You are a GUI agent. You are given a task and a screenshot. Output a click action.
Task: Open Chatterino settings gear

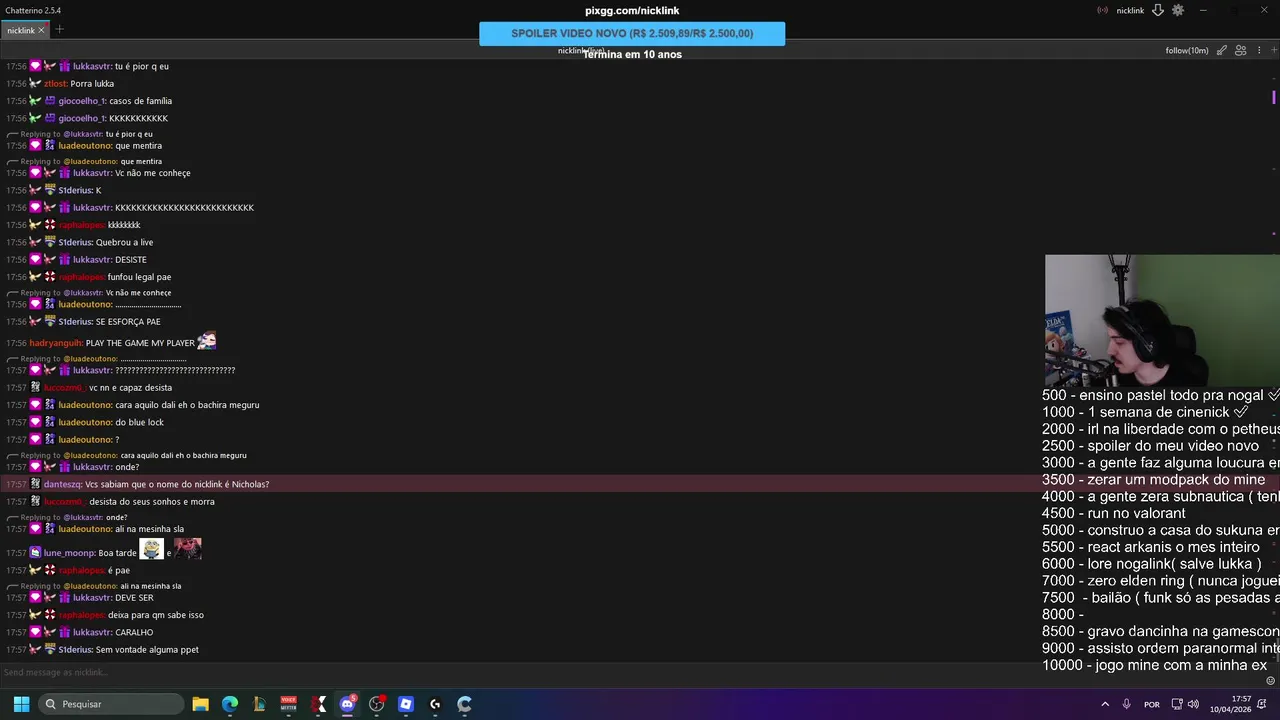[x=1178, y=10]
